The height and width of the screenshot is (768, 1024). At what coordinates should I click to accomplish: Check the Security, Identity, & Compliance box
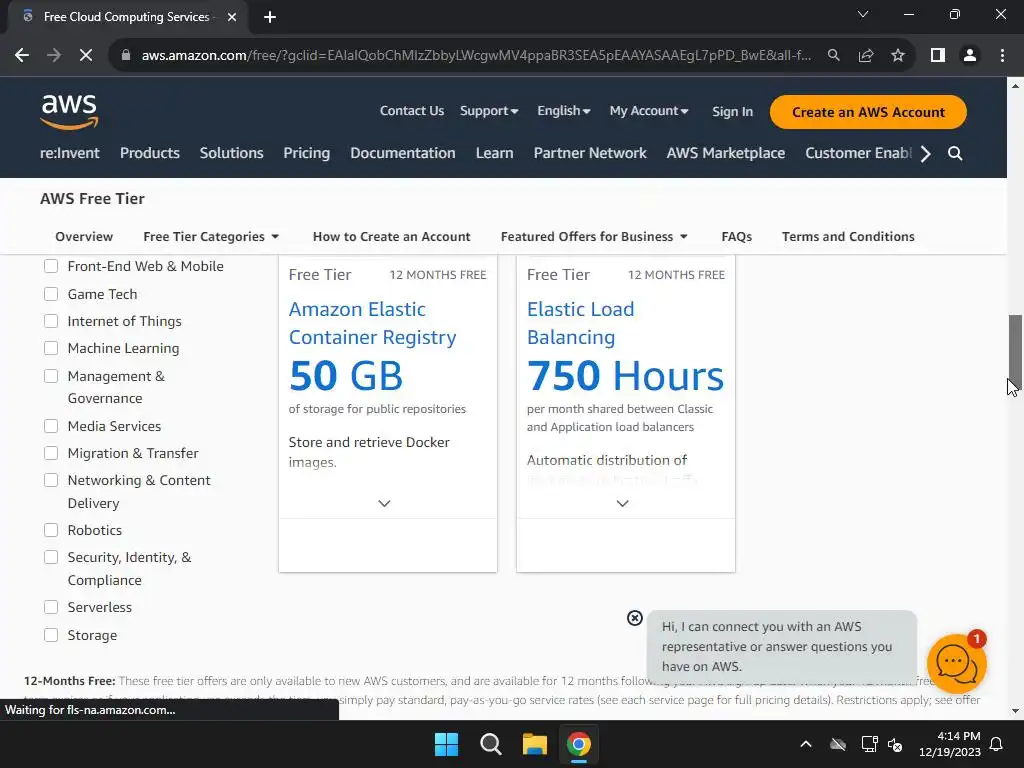coord(51,558)
